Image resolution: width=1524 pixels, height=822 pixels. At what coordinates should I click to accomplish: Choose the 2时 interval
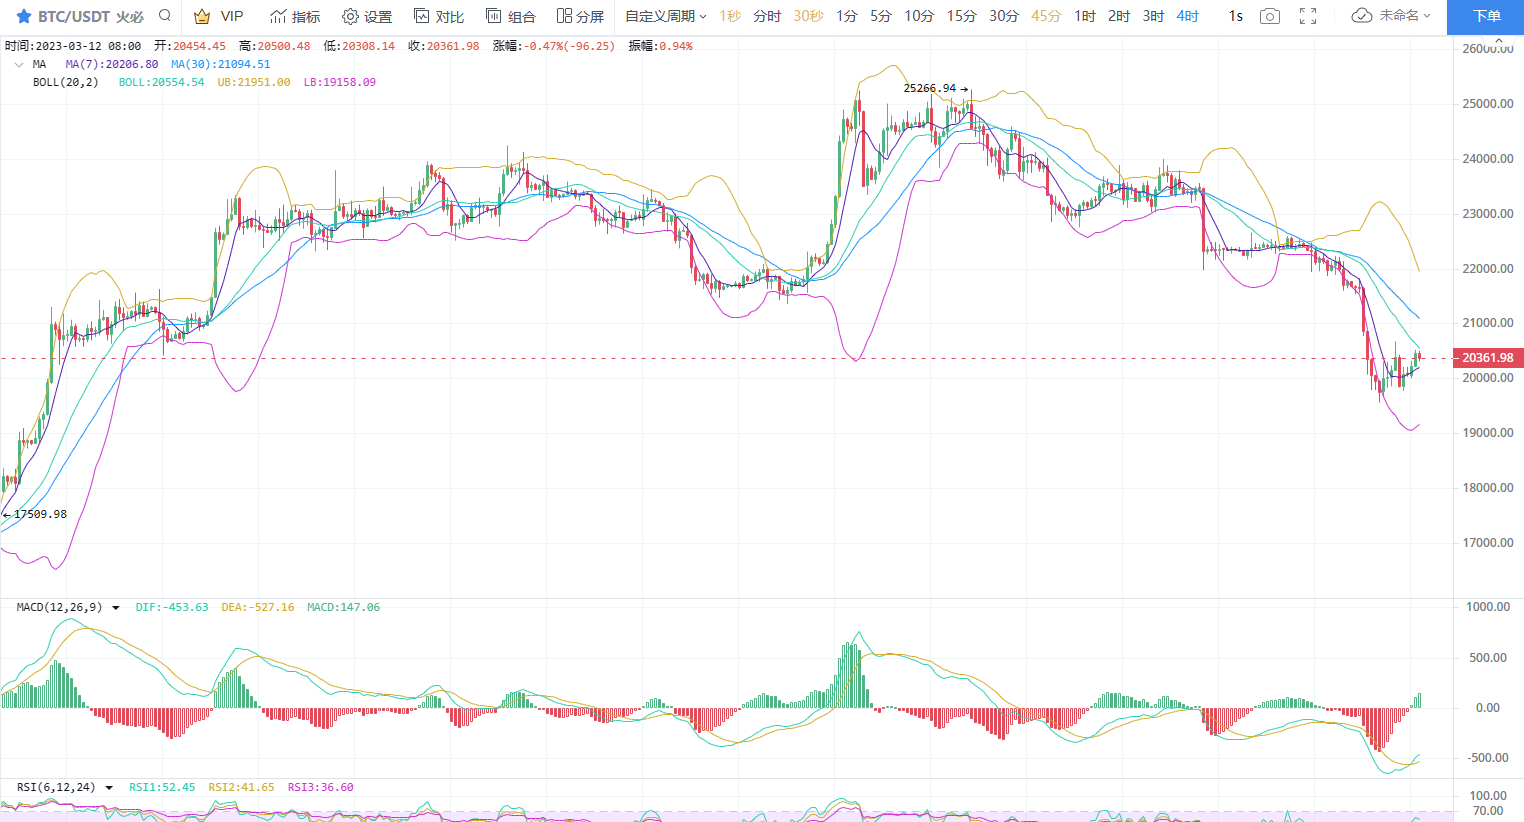1119,16
